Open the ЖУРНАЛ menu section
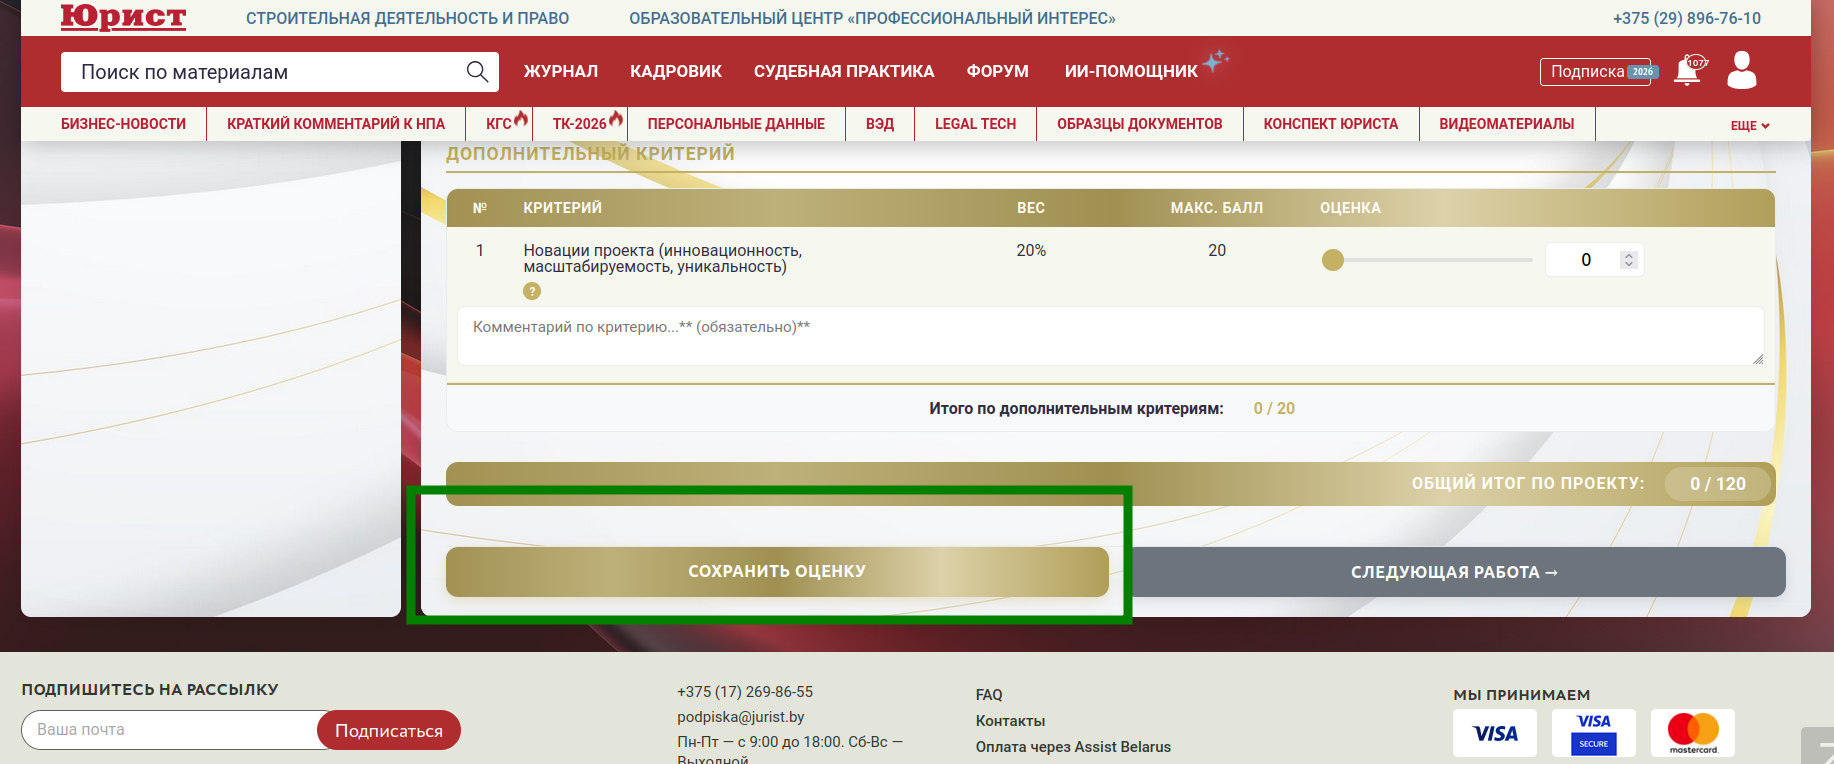Image resolution: width=1834 pixels, height=764 pixels. pyautogui.click(x=560, y=72)
